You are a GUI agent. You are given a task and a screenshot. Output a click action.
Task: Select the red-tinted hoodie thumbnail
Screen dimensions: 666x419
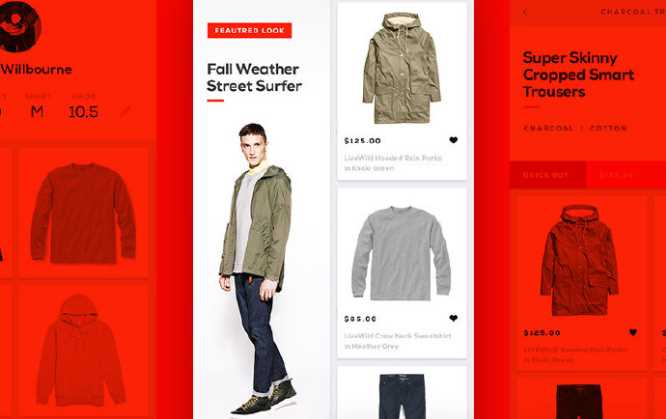[x=80, y=350]
